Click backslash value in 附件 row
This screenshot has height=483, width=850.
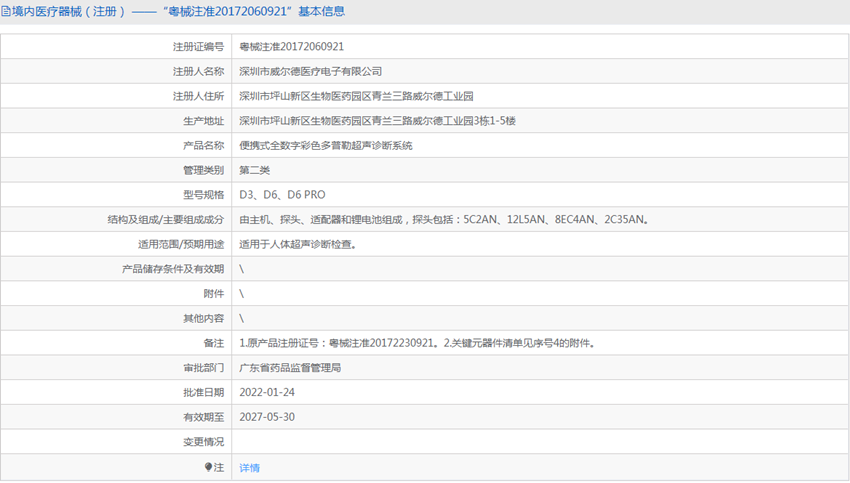[x=242, y=294]
